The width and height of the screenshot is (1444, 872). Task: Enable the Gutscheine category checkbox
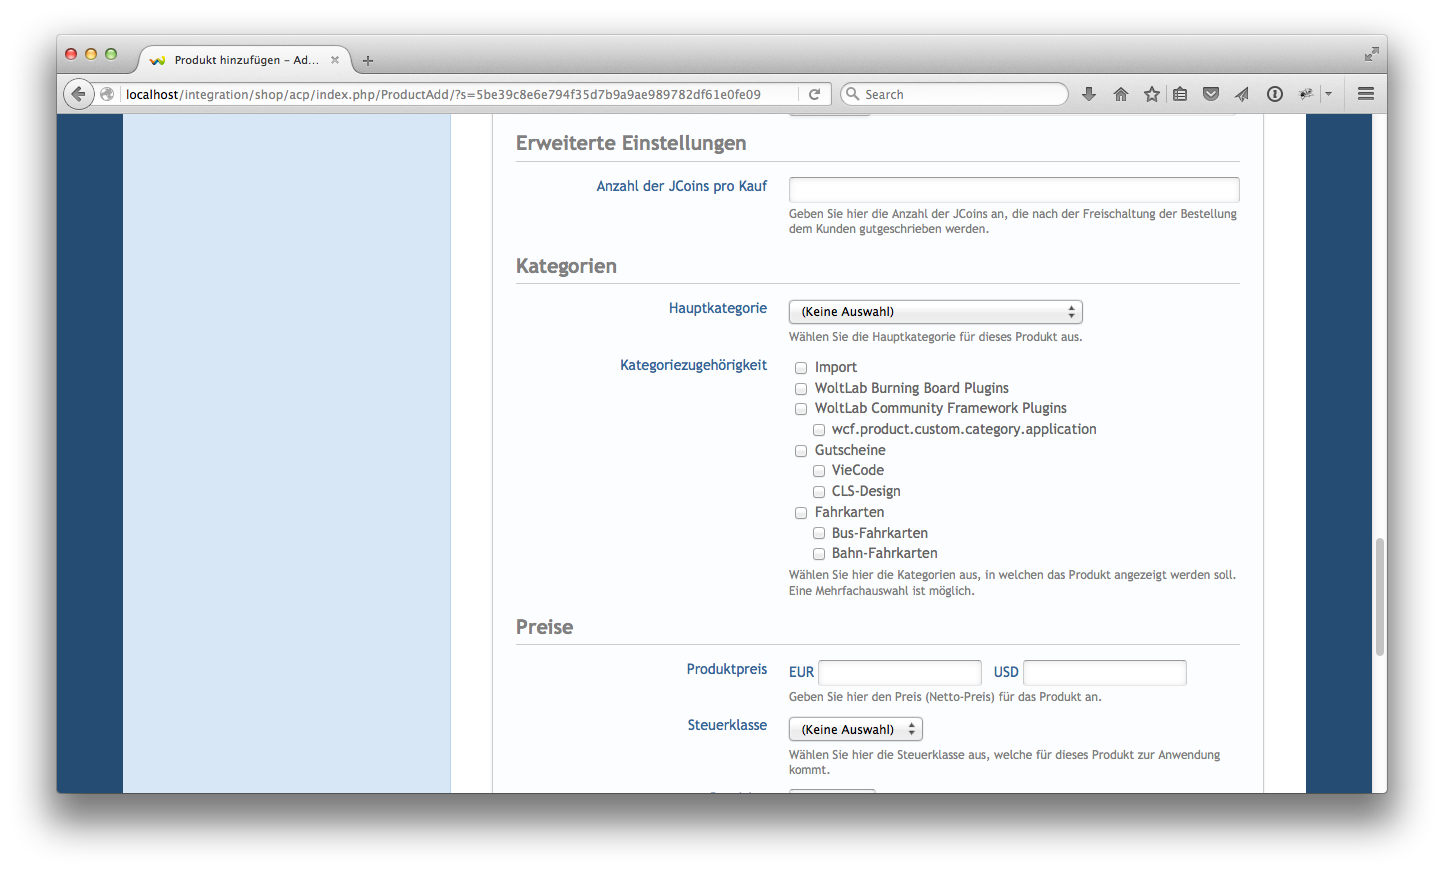[801, 451]
